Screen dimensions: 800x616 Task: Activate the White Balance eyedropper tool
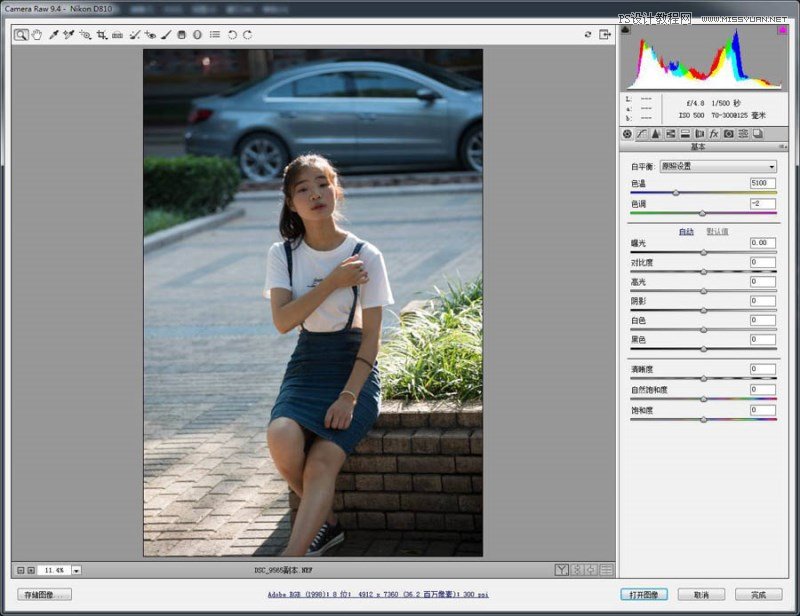(x=52, y=33)
